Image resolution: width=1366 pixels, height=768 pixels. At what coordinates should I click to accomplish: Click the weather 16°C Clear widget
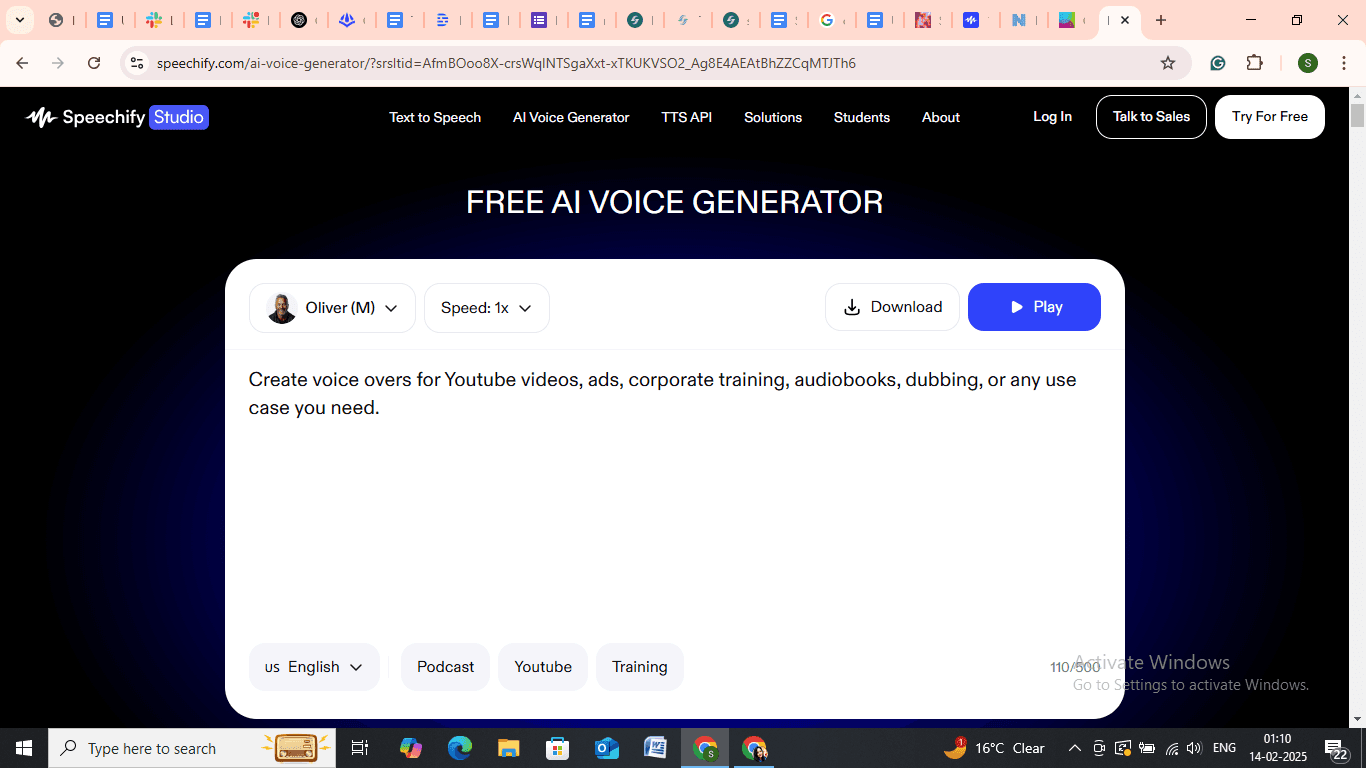pos(995,748)
